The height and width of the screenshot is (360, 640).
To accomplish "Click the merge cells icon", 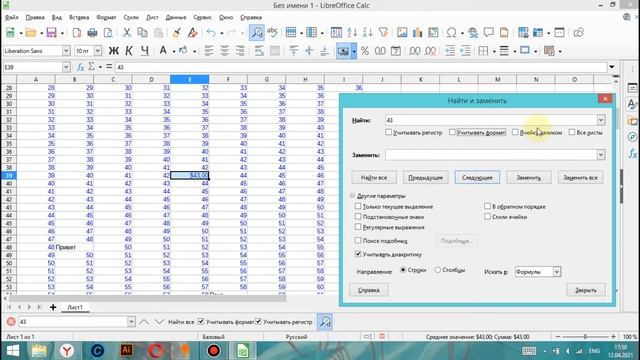I will point(275,51).
